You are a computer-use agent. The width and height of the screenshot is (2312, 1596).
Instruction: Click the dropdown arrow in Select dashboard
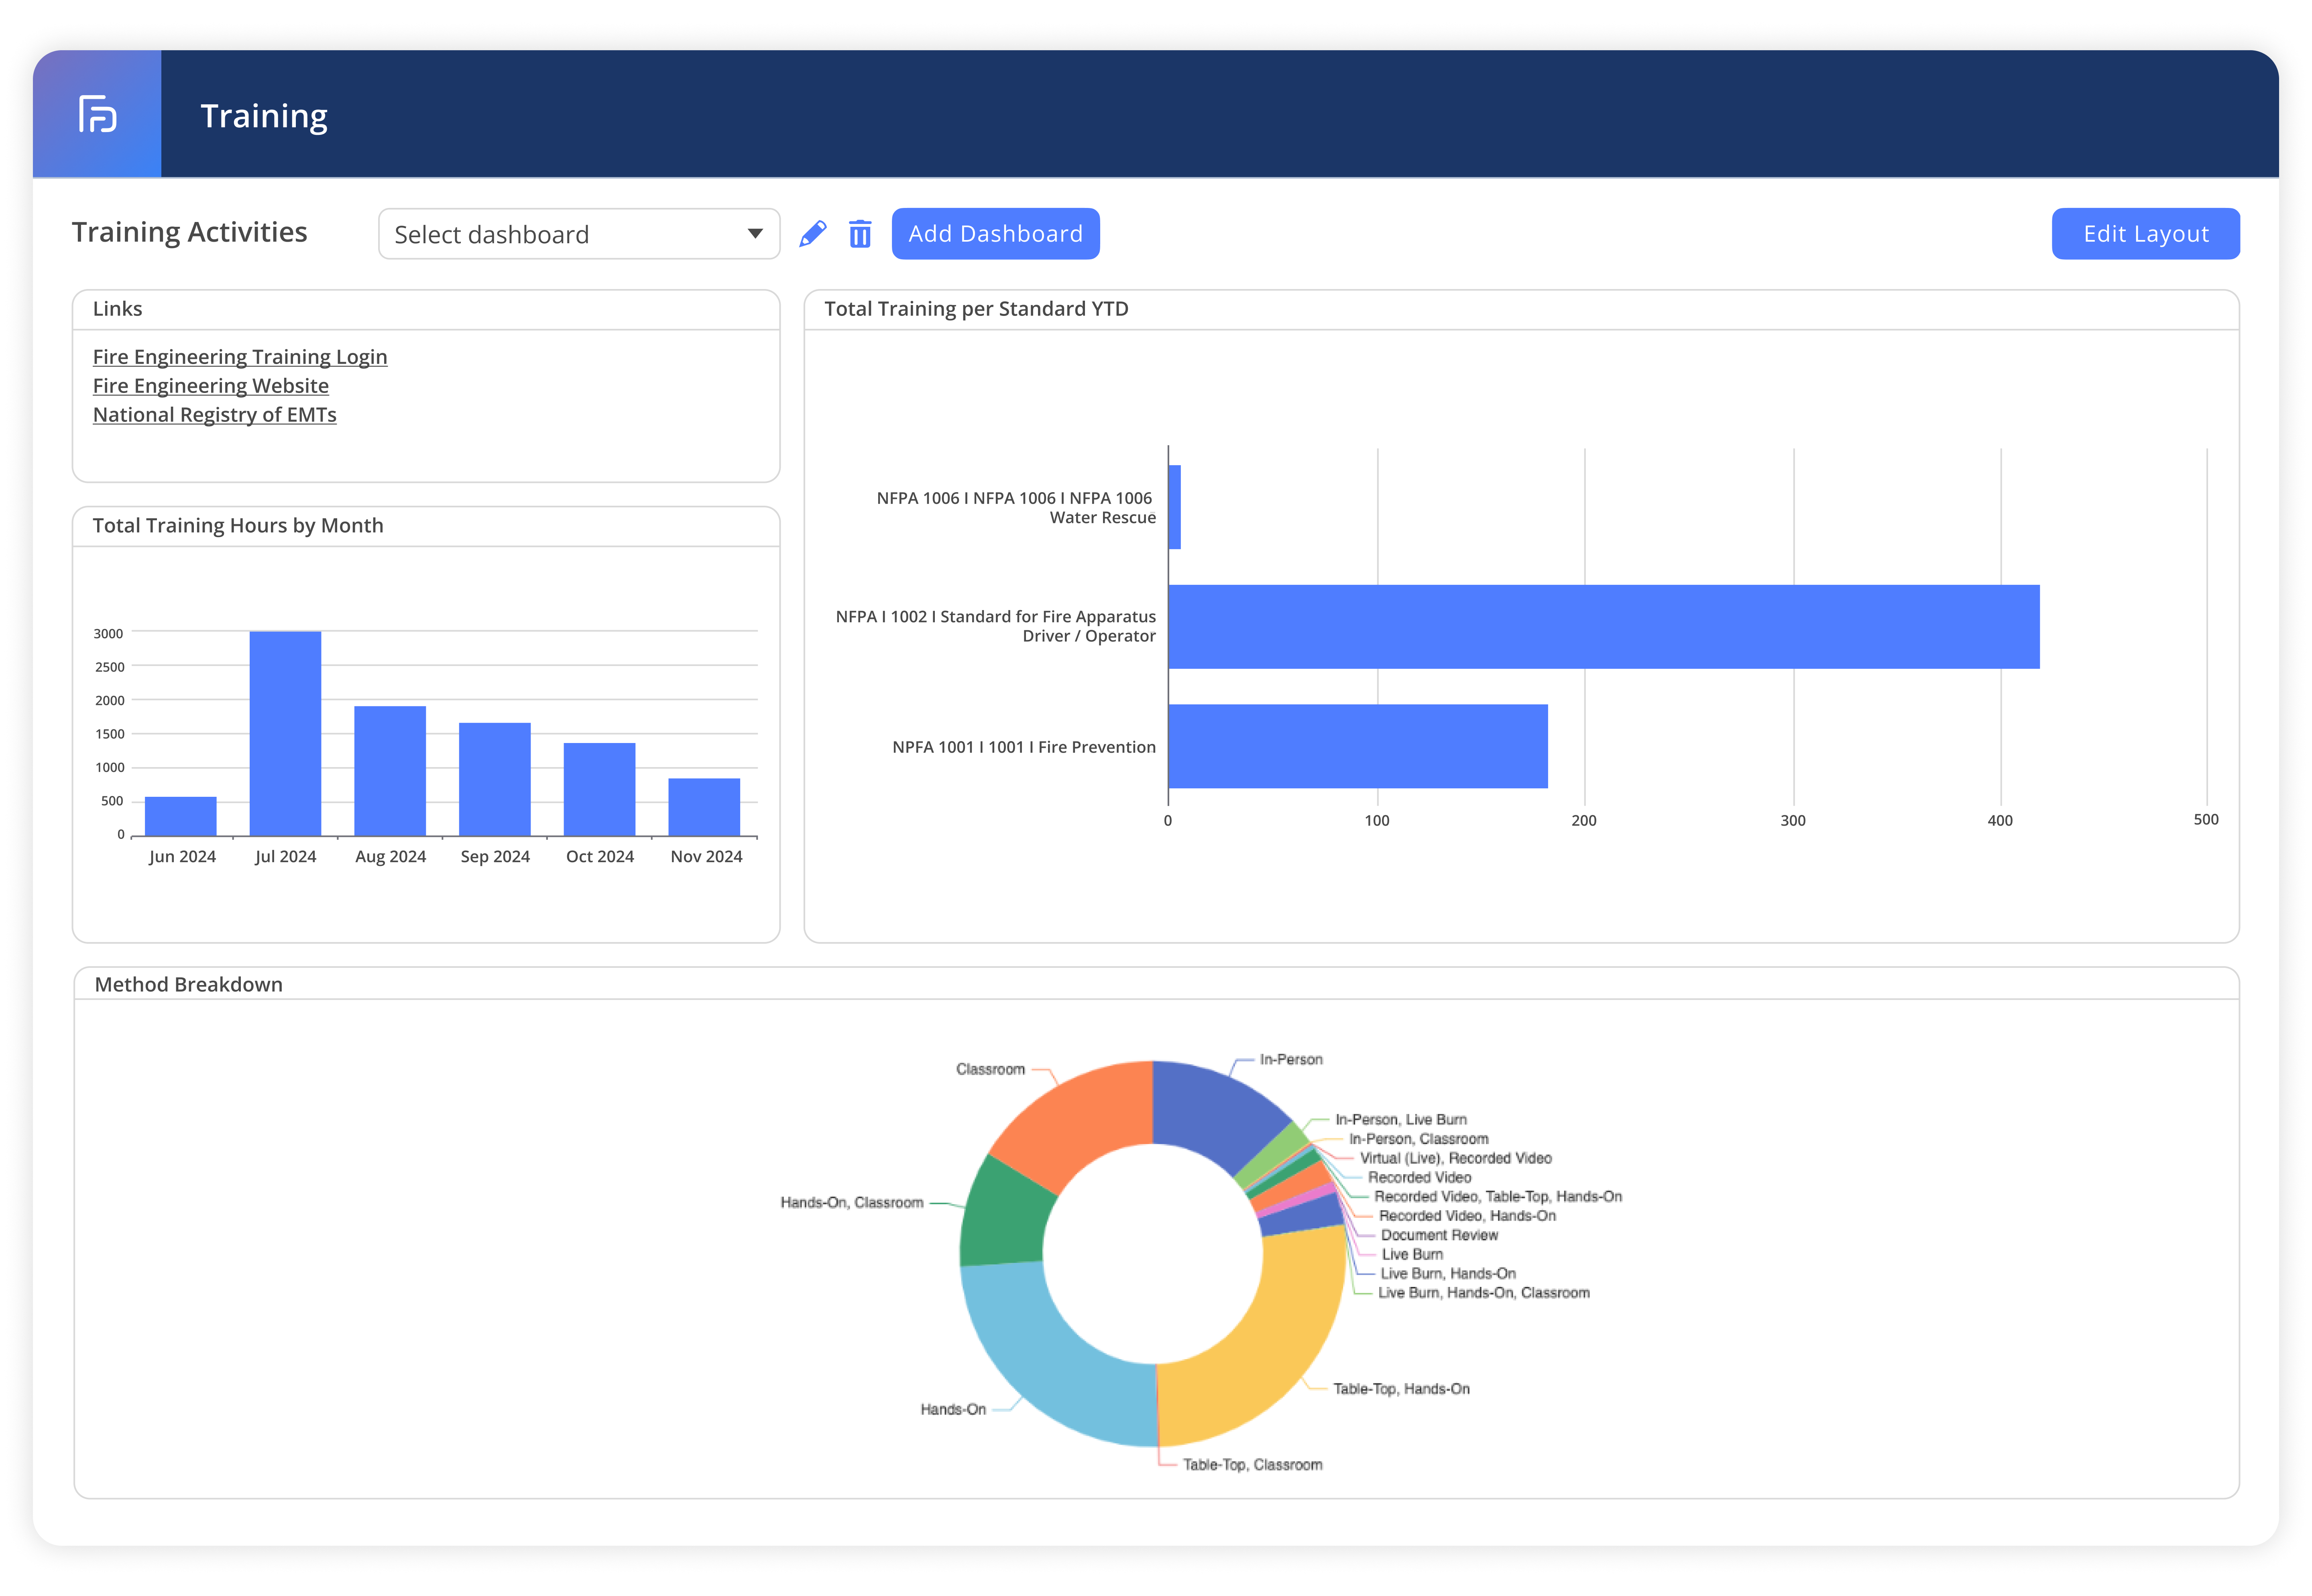point(755,234)
